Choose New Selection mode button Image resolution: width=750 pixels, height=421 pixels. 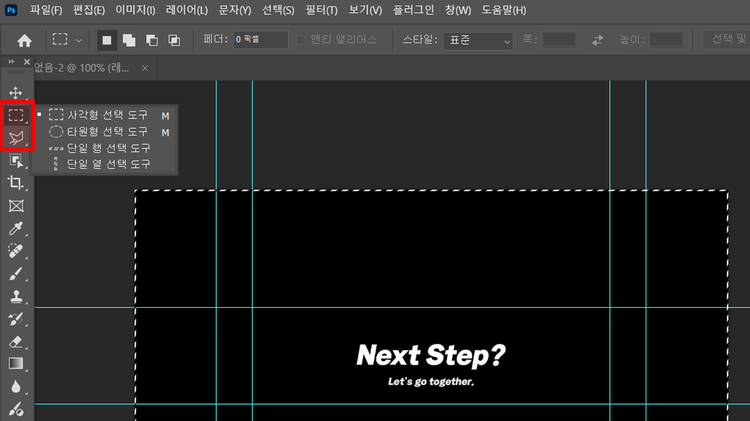coord(107,41)
